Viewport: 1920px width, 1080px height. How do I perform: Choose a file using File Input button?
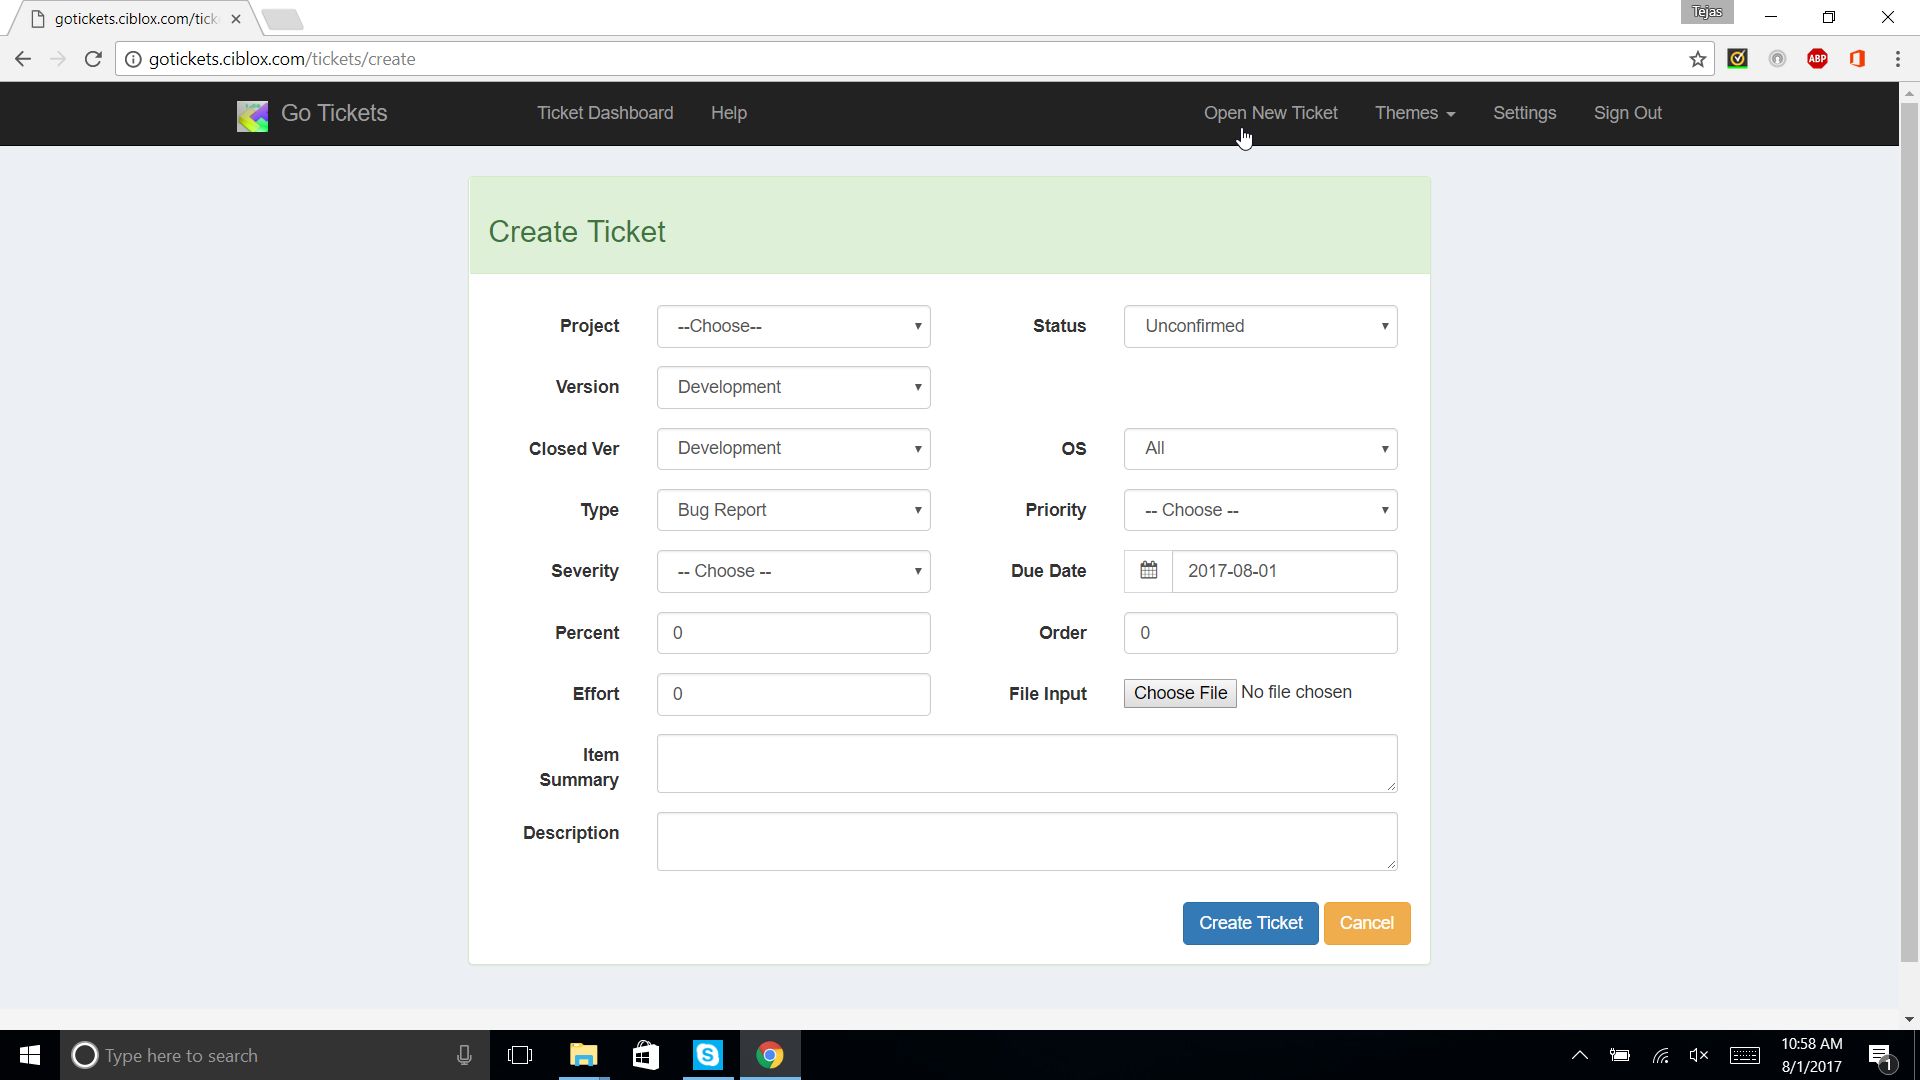1178,692
